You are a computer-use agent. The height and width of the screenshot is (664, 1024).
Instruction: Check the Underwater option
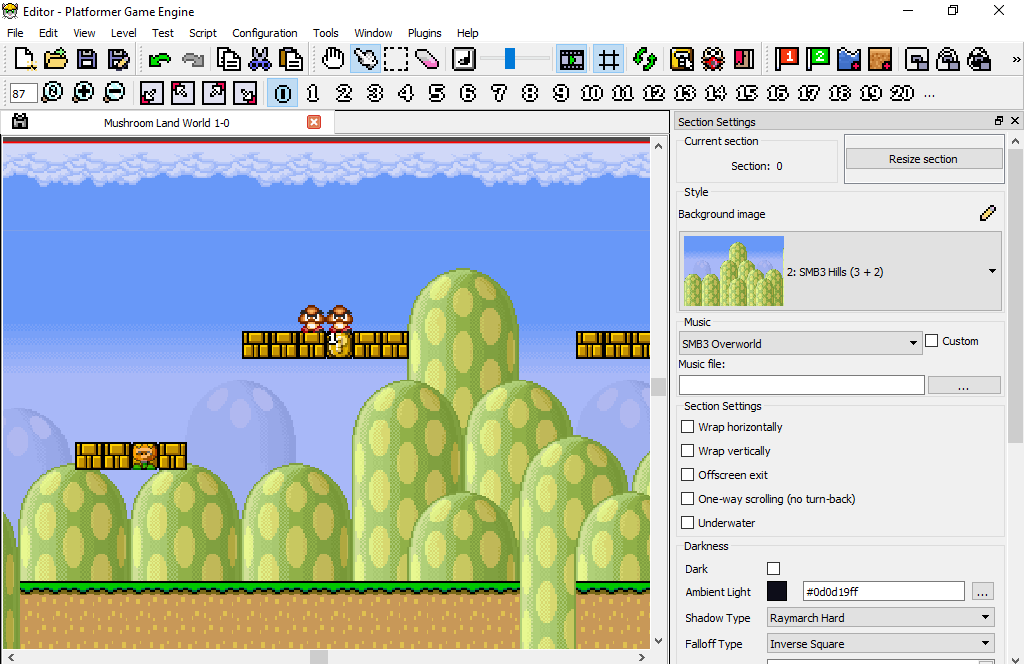[x=688, y=522]
